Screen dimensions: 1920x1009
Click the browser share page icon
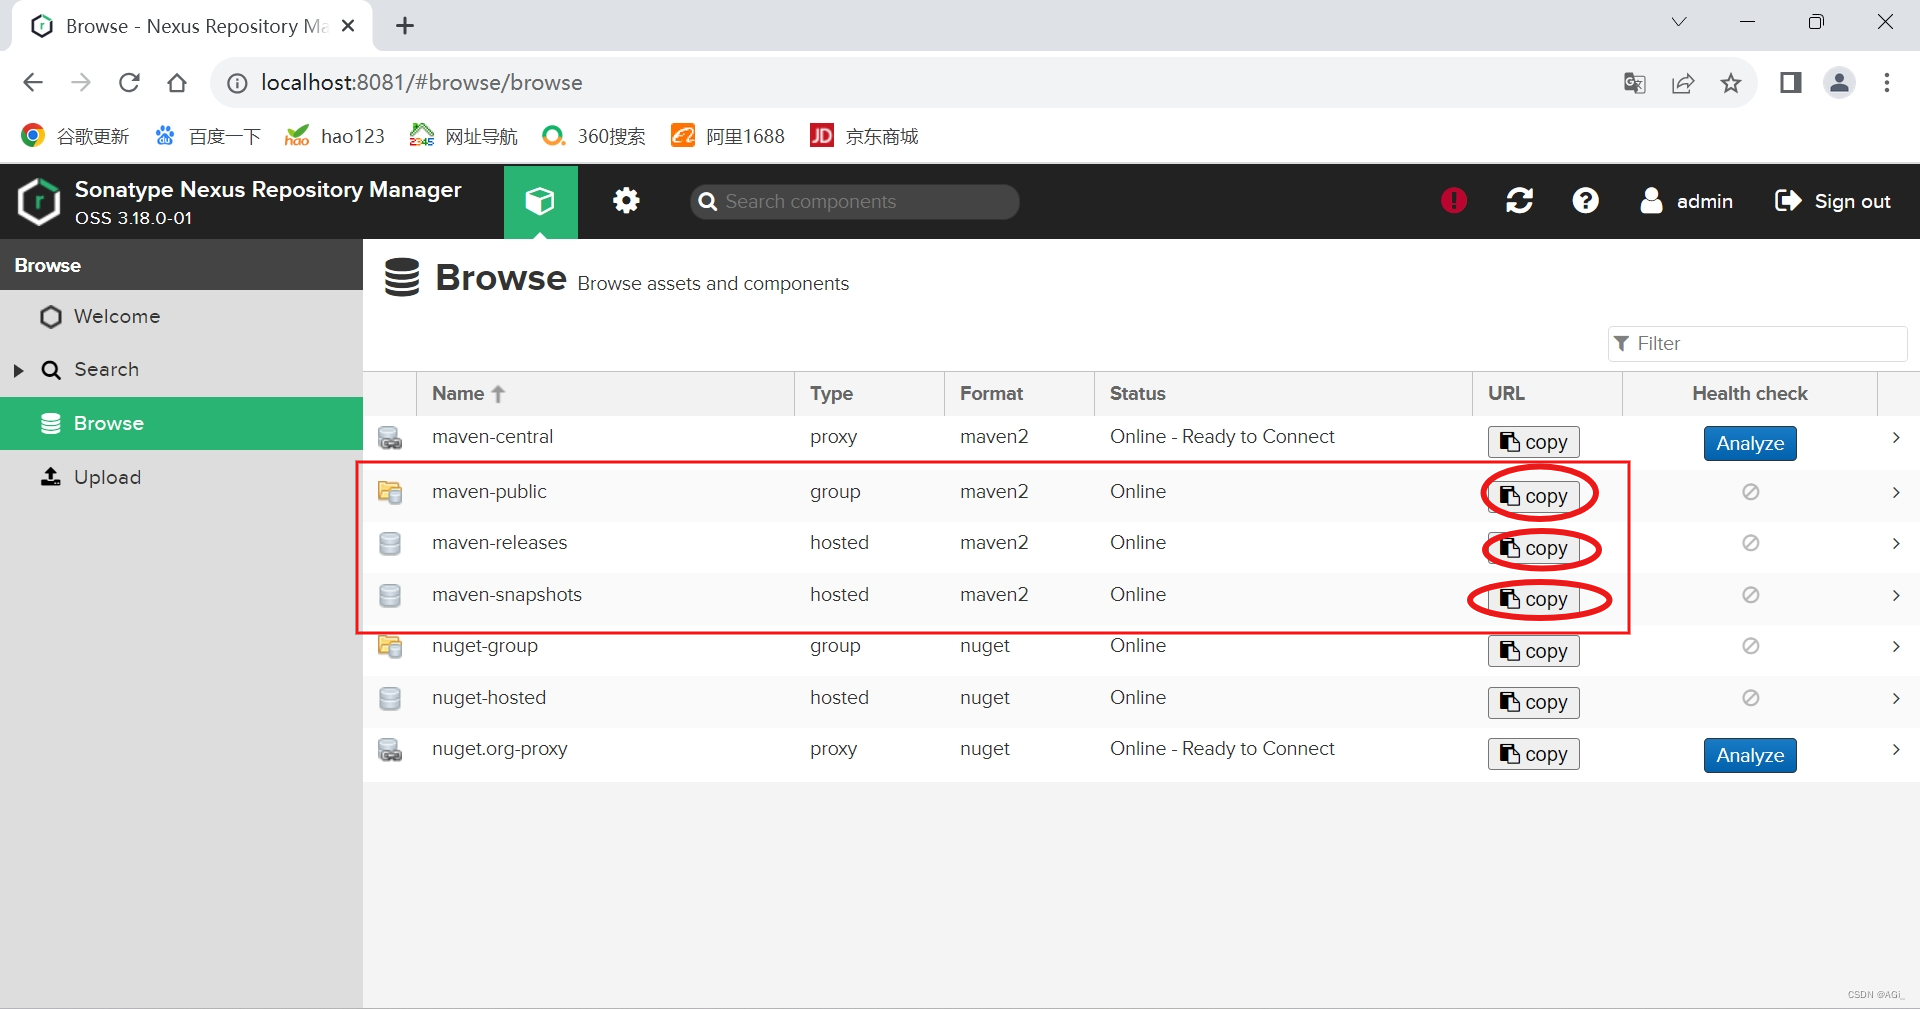coord(1683,83)
